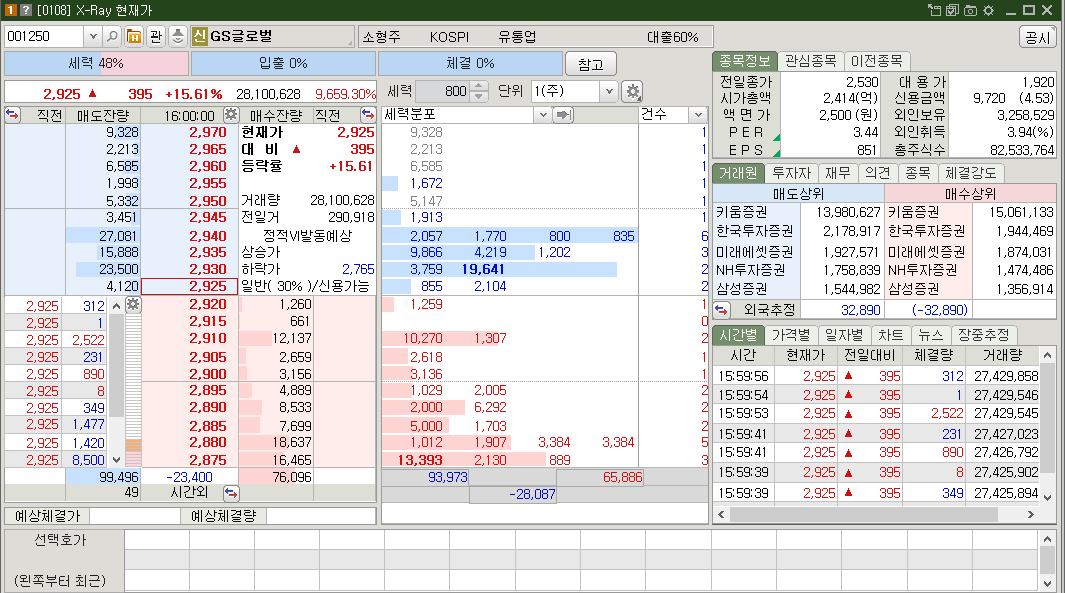
Task: Click the 세력 800 input field
Action: pos(442,91)
